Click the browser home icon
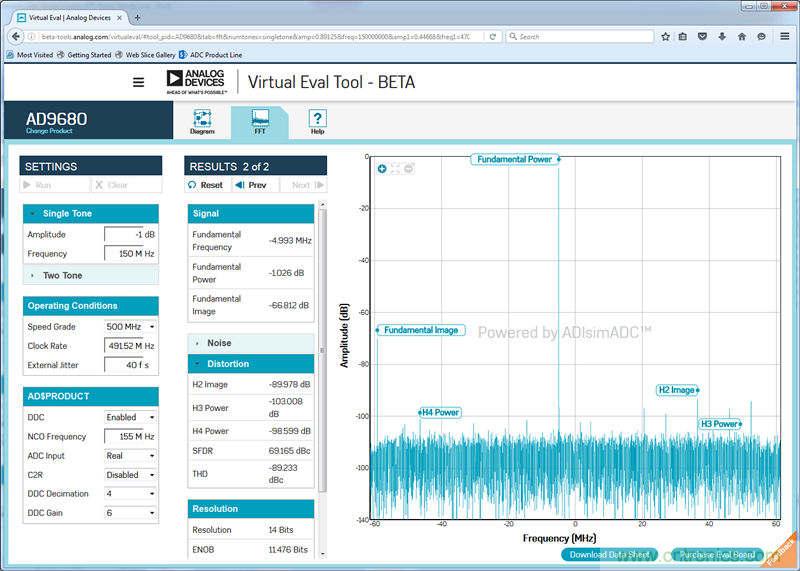 [x=741, y=36]
